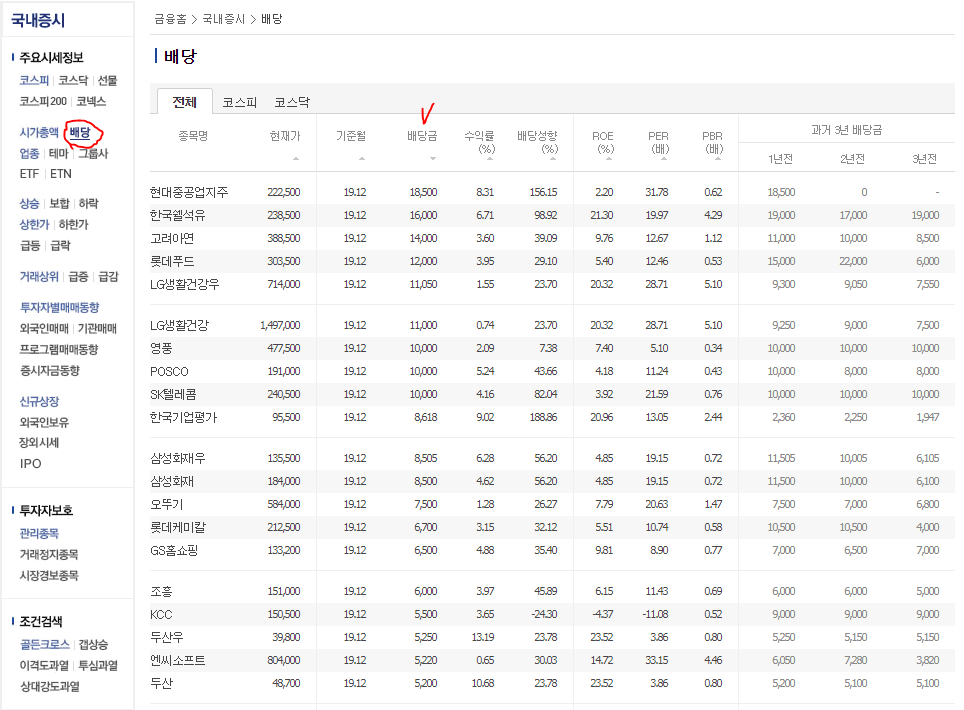
Task: Open the 하한가 sidebar link
Action: 73,225
